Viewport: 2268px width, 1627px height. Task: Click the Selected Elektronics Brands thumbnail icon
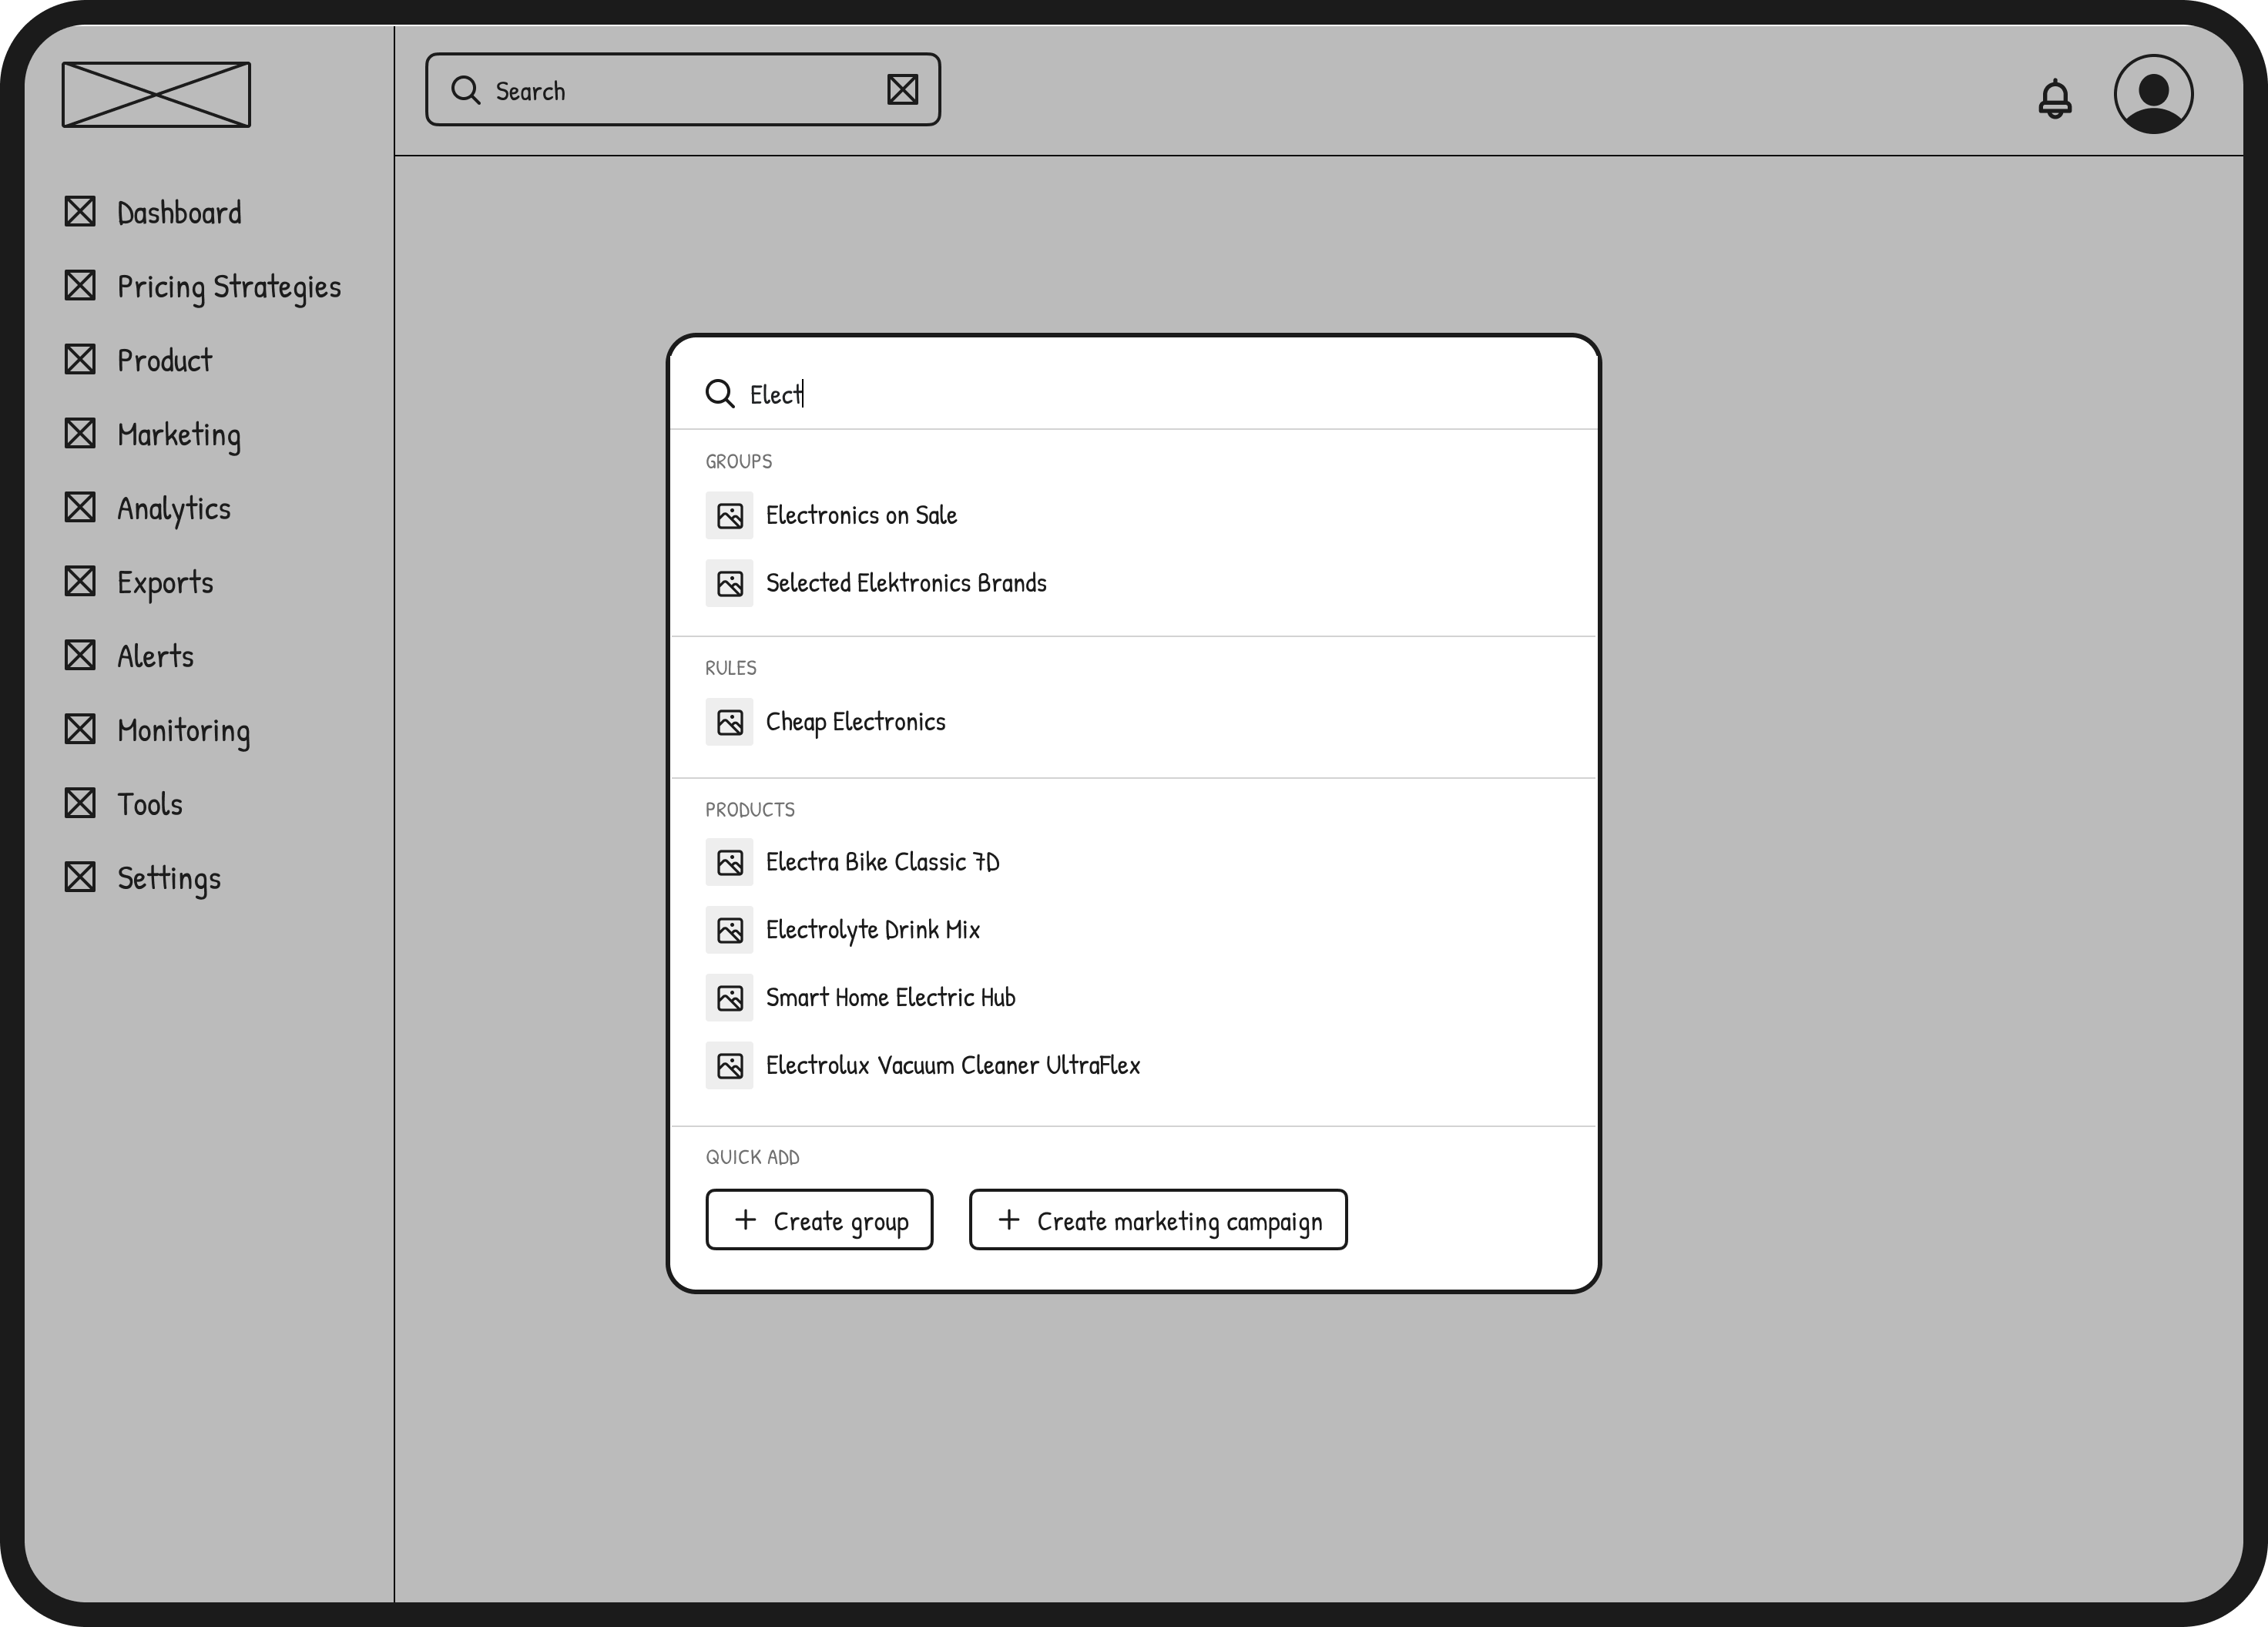(729, 583)
